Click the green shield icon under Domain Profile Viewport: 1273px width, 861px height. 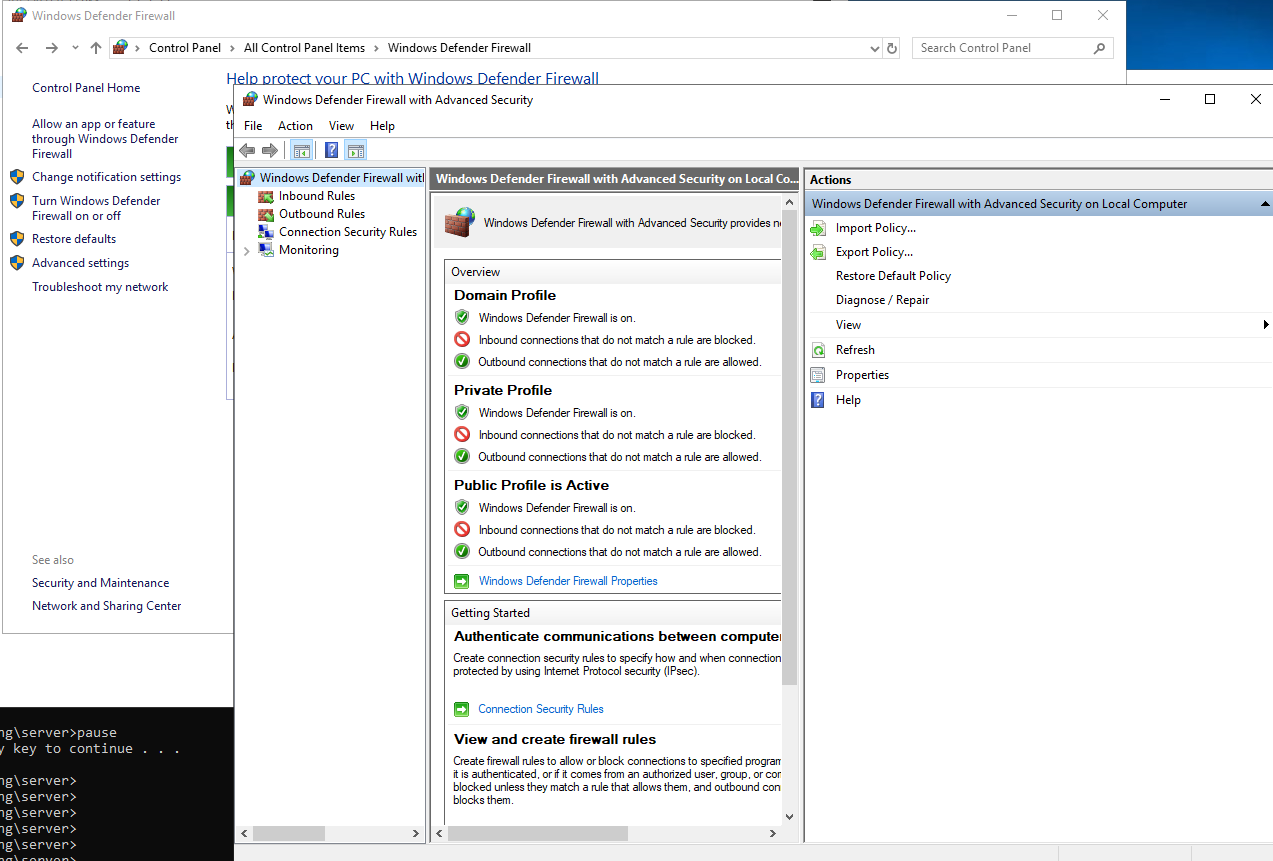462,318
